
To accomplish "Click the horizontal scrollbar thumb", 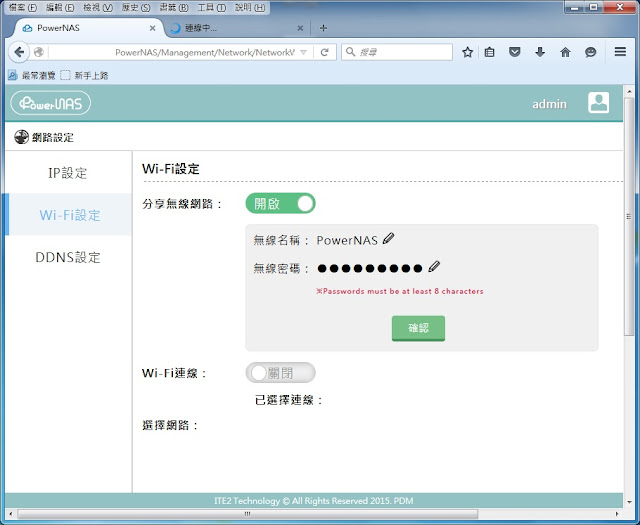I will coord(248,514).
